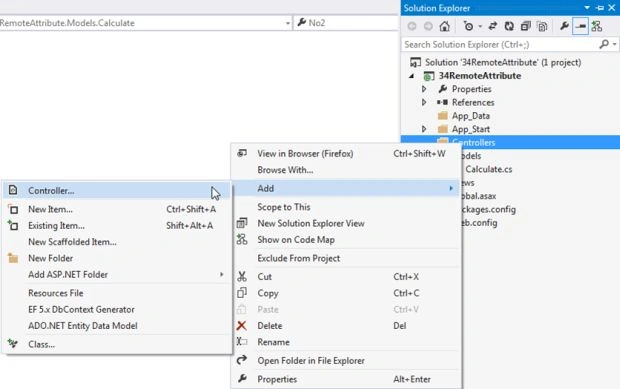Open Pending Changes Filter dropdown arrow
Screen dimensions: 620x389
coord(480,26)
